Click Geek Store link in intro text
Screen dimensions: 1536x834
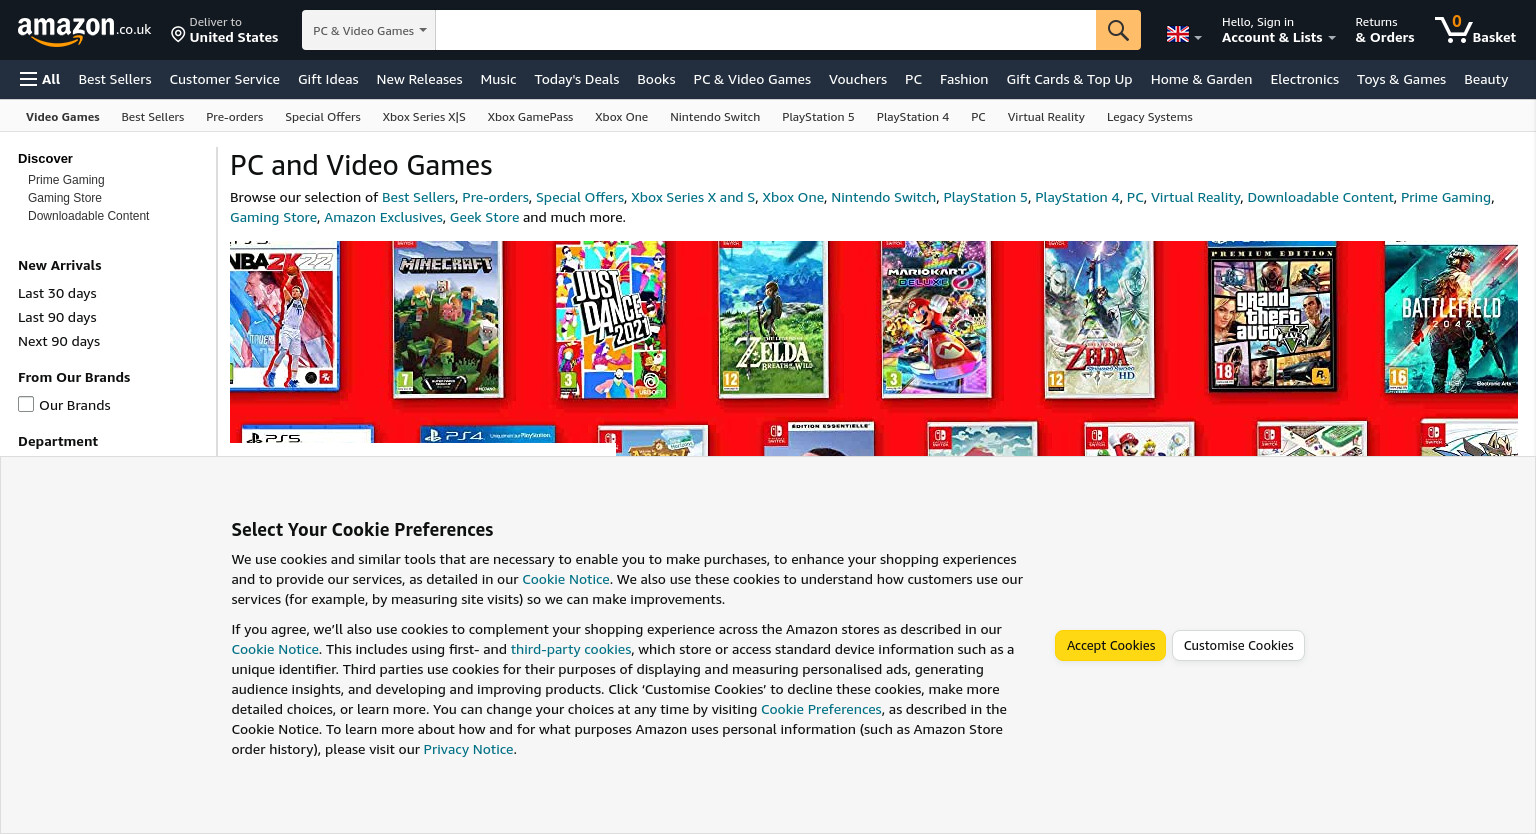pos(484,217)
